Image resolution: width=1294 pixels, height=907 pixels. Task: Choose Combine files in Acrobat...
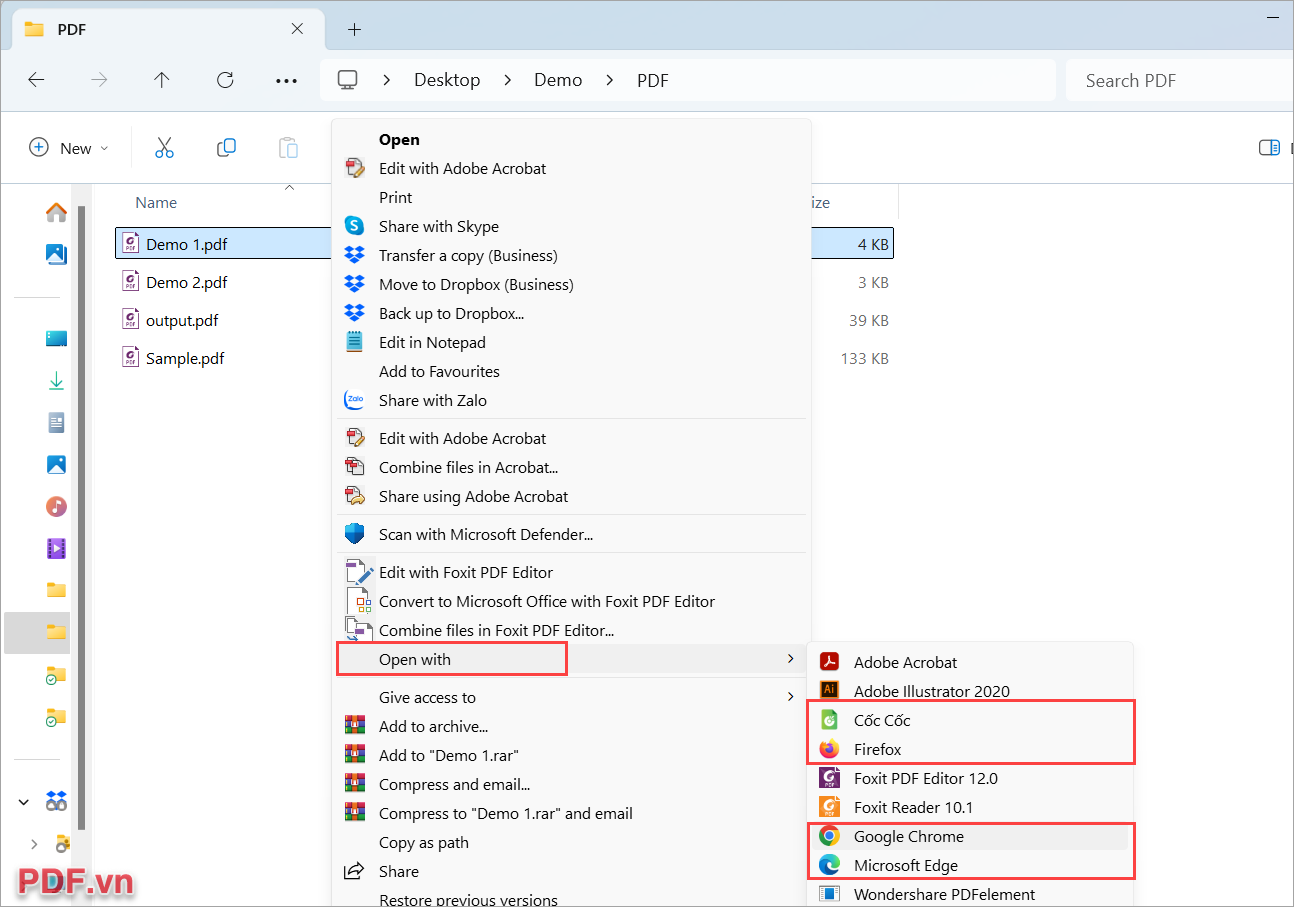tap(571, 467)
